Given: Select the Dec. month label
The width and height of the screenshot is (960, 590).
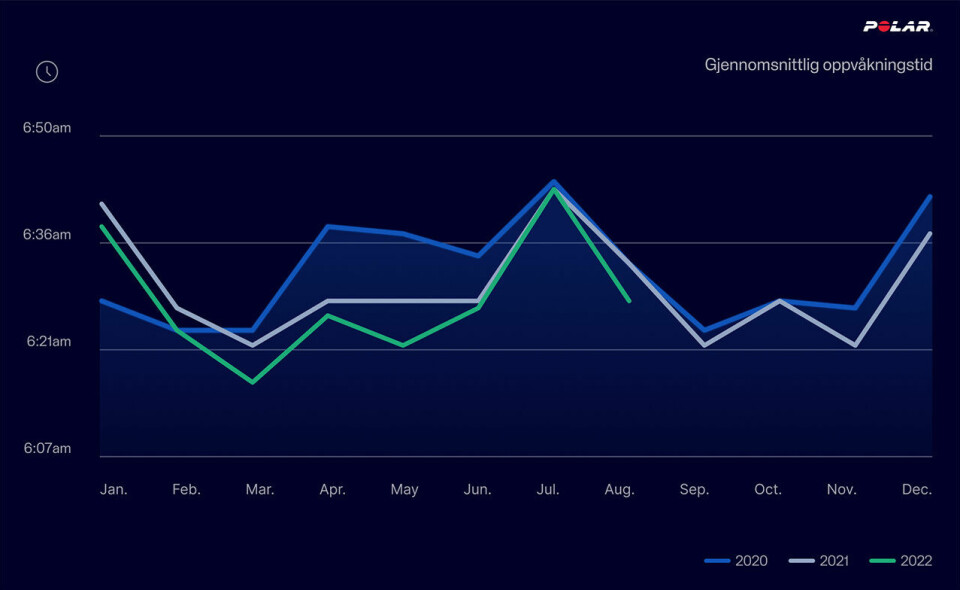Looking at the screenshot, I should [x=916, y=490].
